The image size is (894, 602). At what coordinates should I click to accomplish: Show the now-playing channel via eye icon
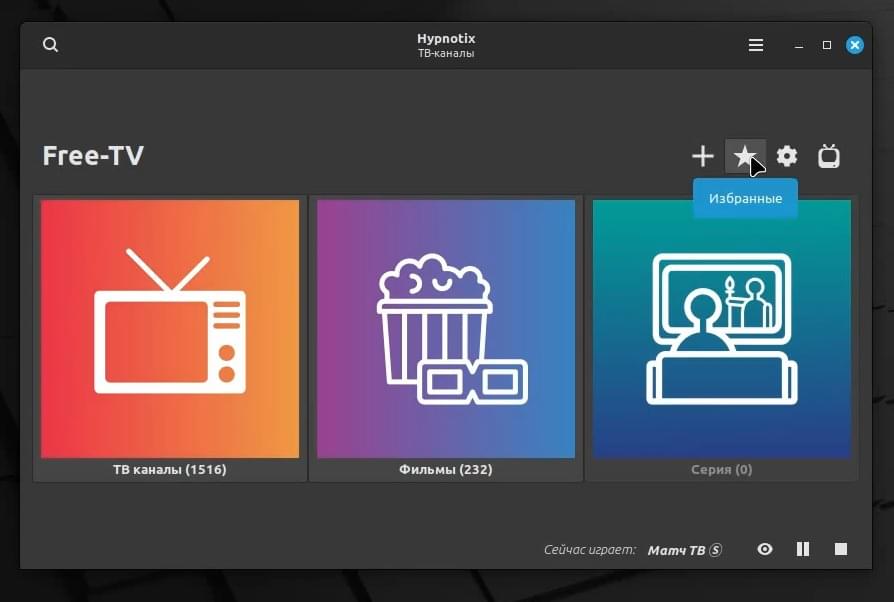765,548
